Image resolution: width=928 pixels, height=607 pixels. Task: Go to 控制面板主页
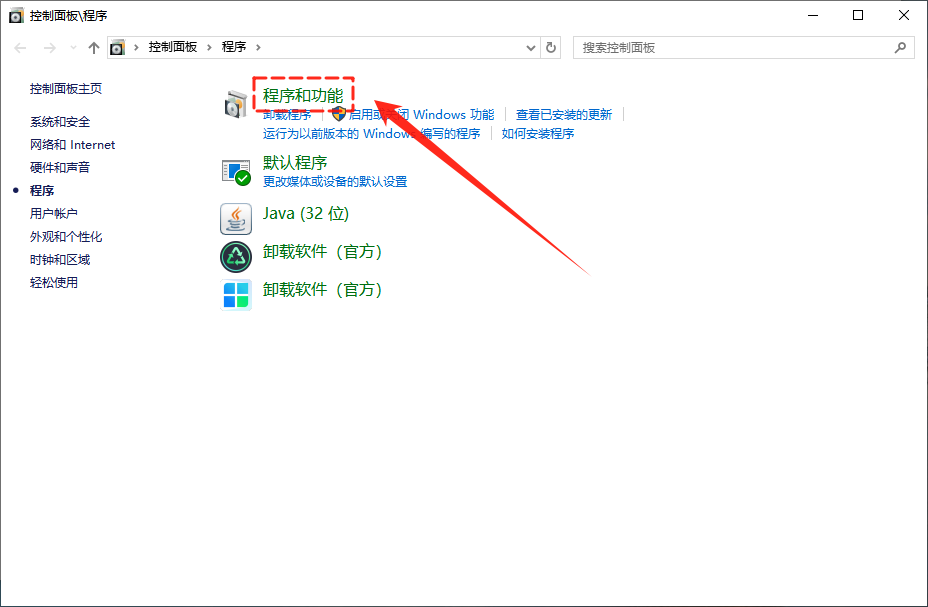[66, 89]
